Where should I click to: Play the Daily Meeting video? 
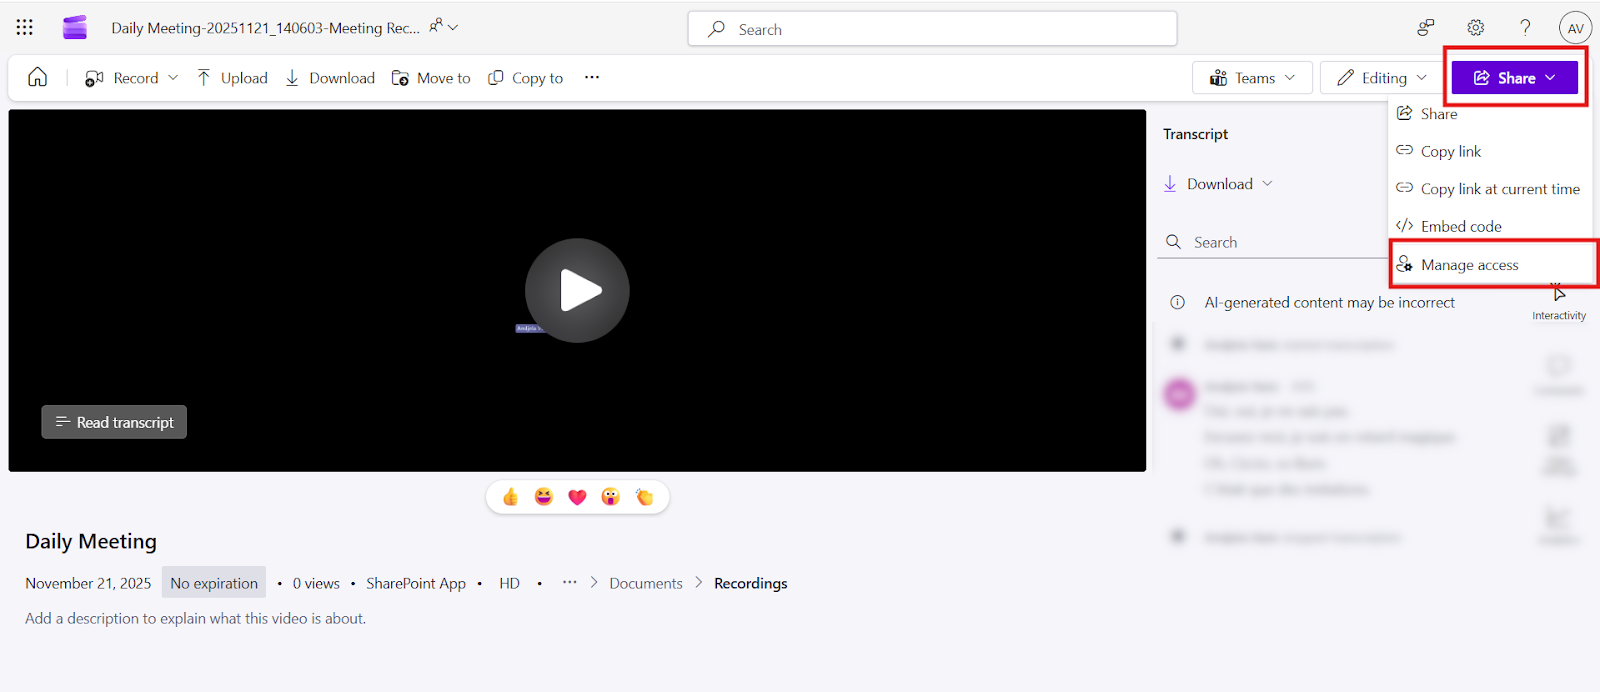[577, 291]
